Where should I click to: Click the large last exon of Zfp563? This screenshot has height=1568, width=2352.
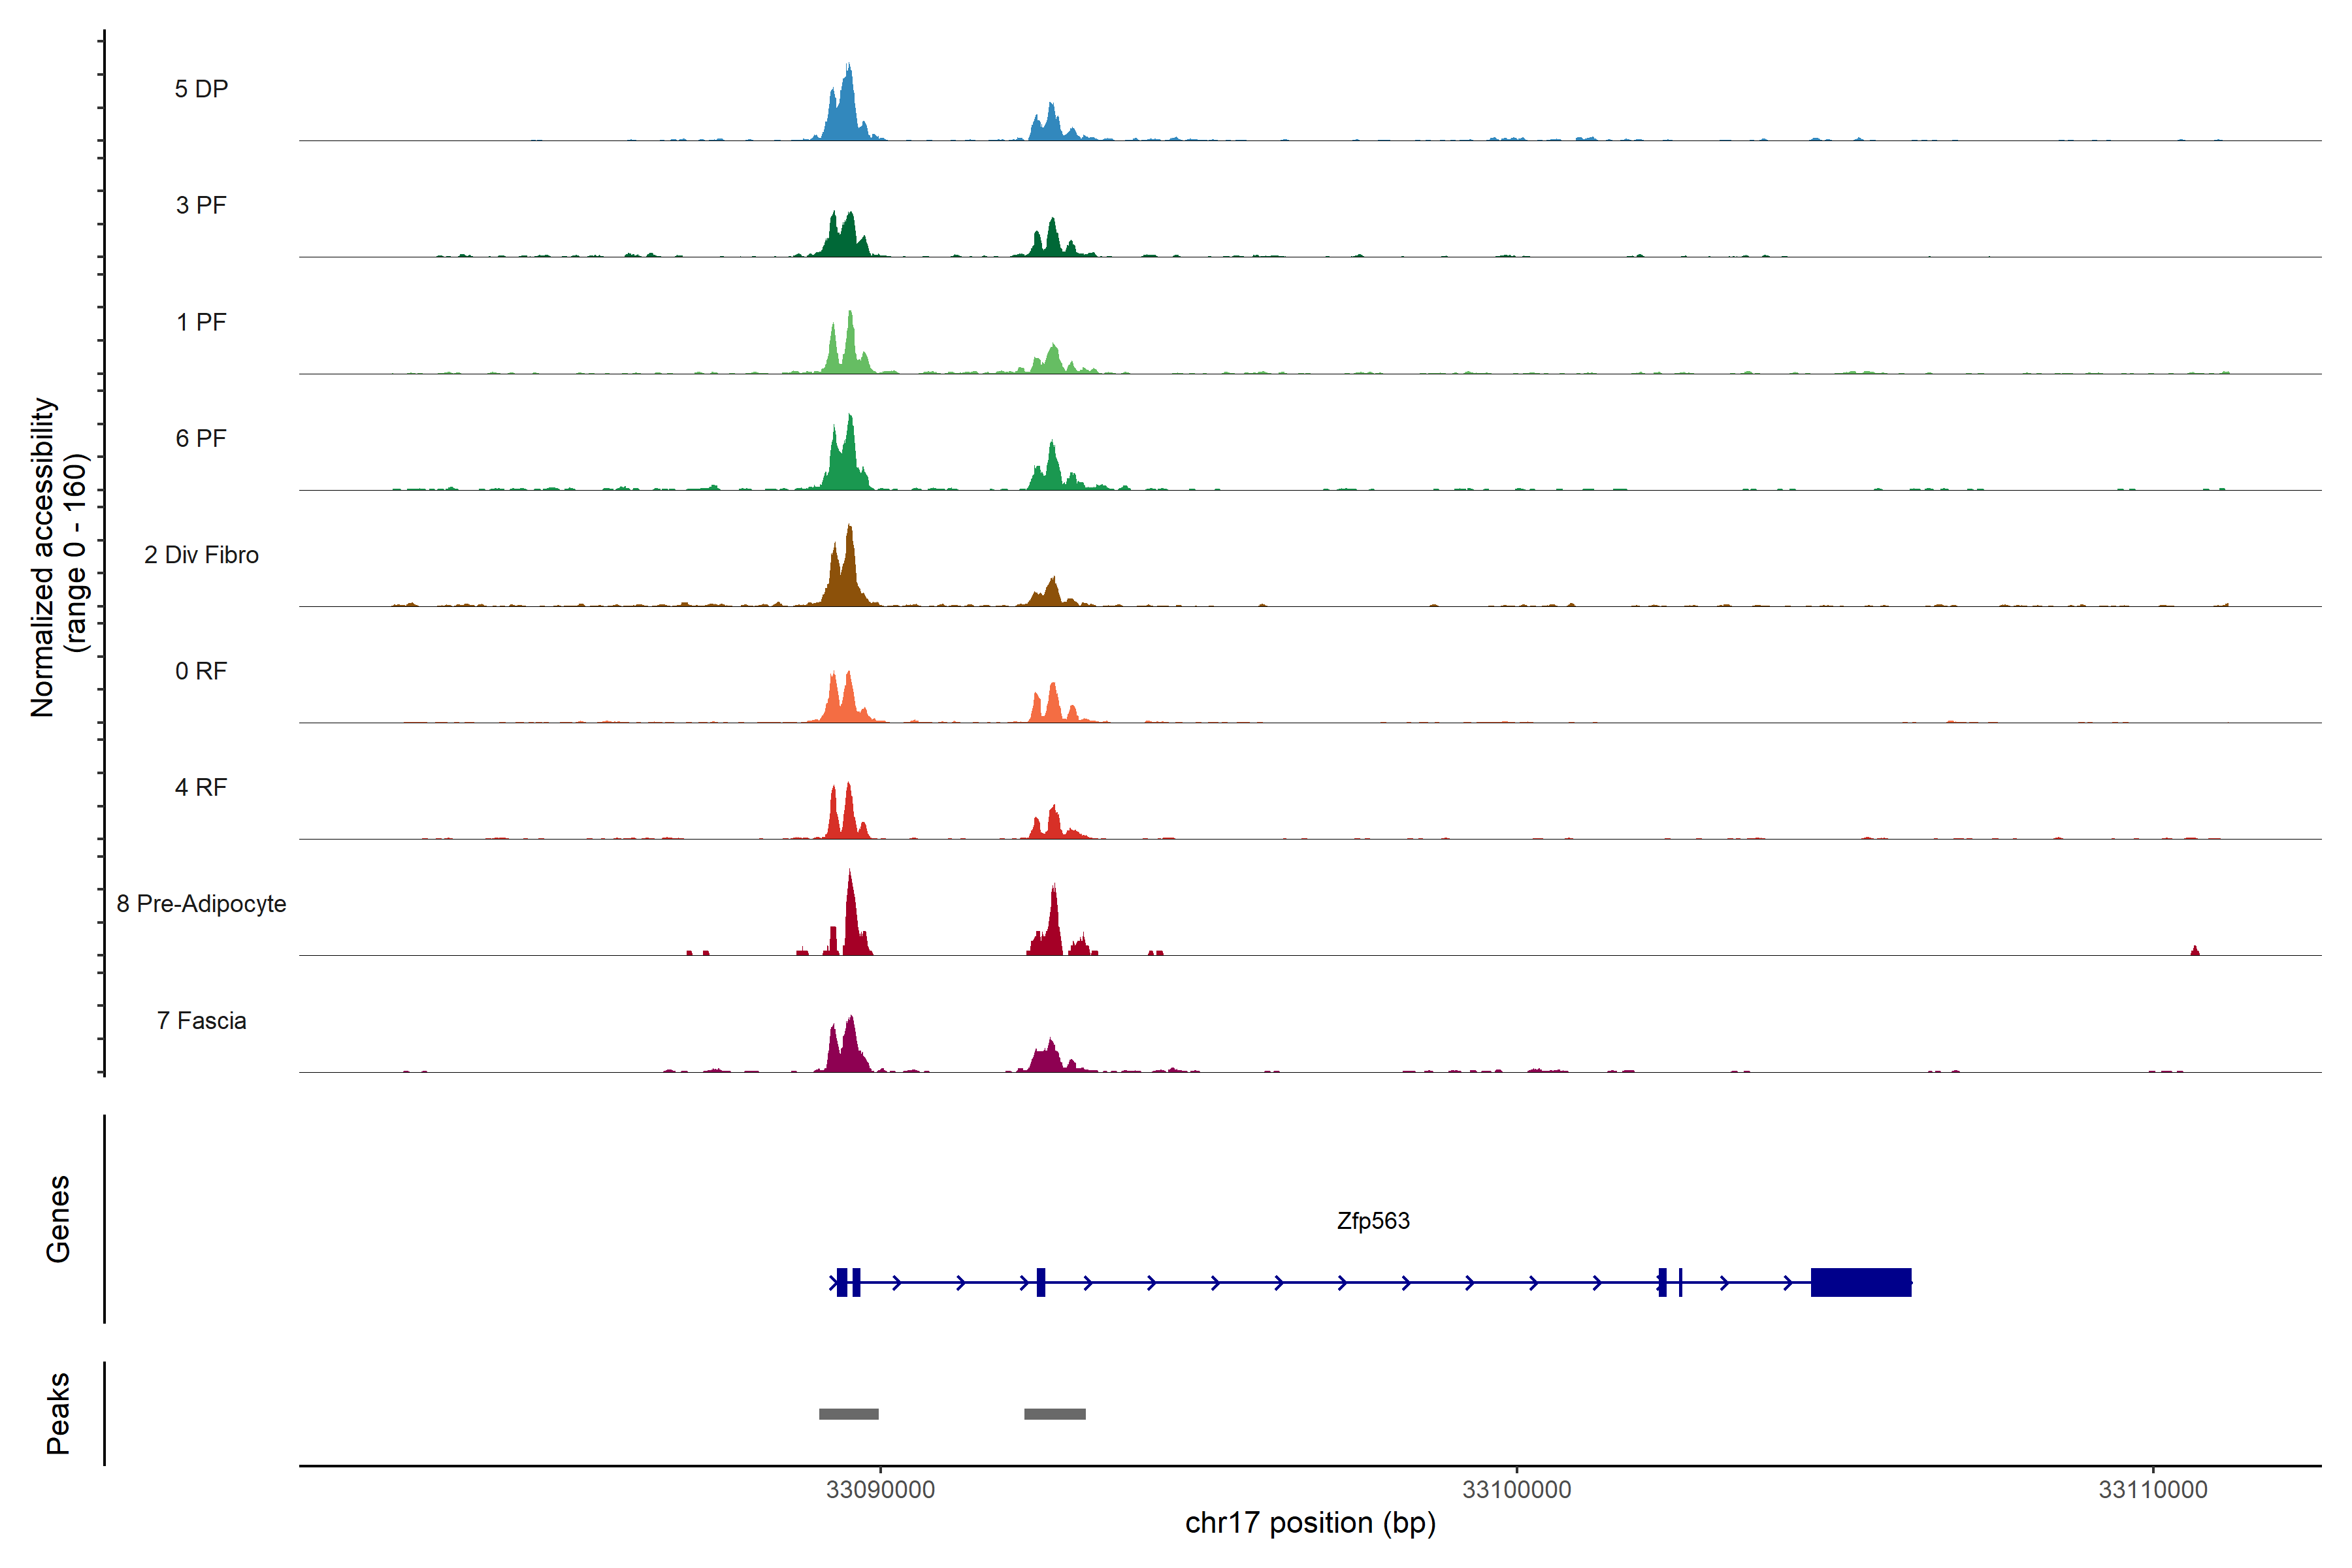(x=1860, y=1282)
